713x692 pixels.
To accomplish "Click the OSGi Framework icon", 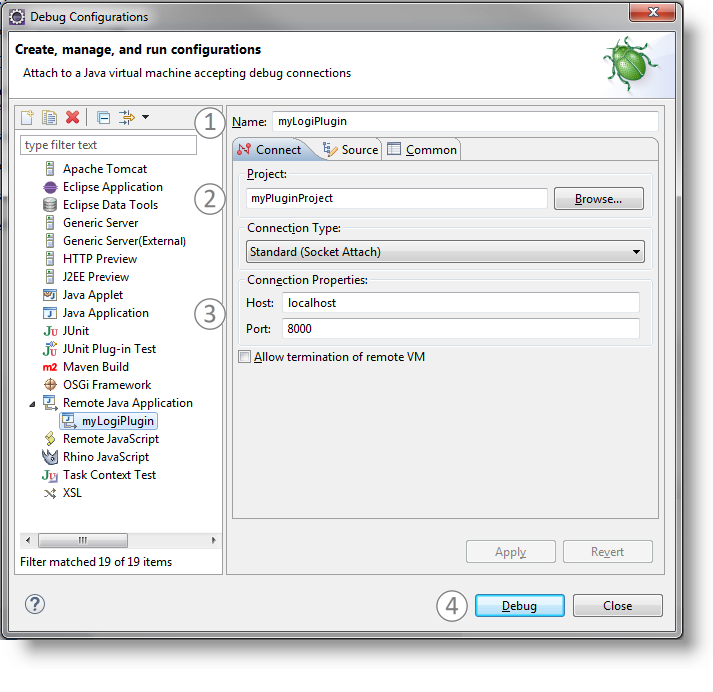I will tap(50, 385).
